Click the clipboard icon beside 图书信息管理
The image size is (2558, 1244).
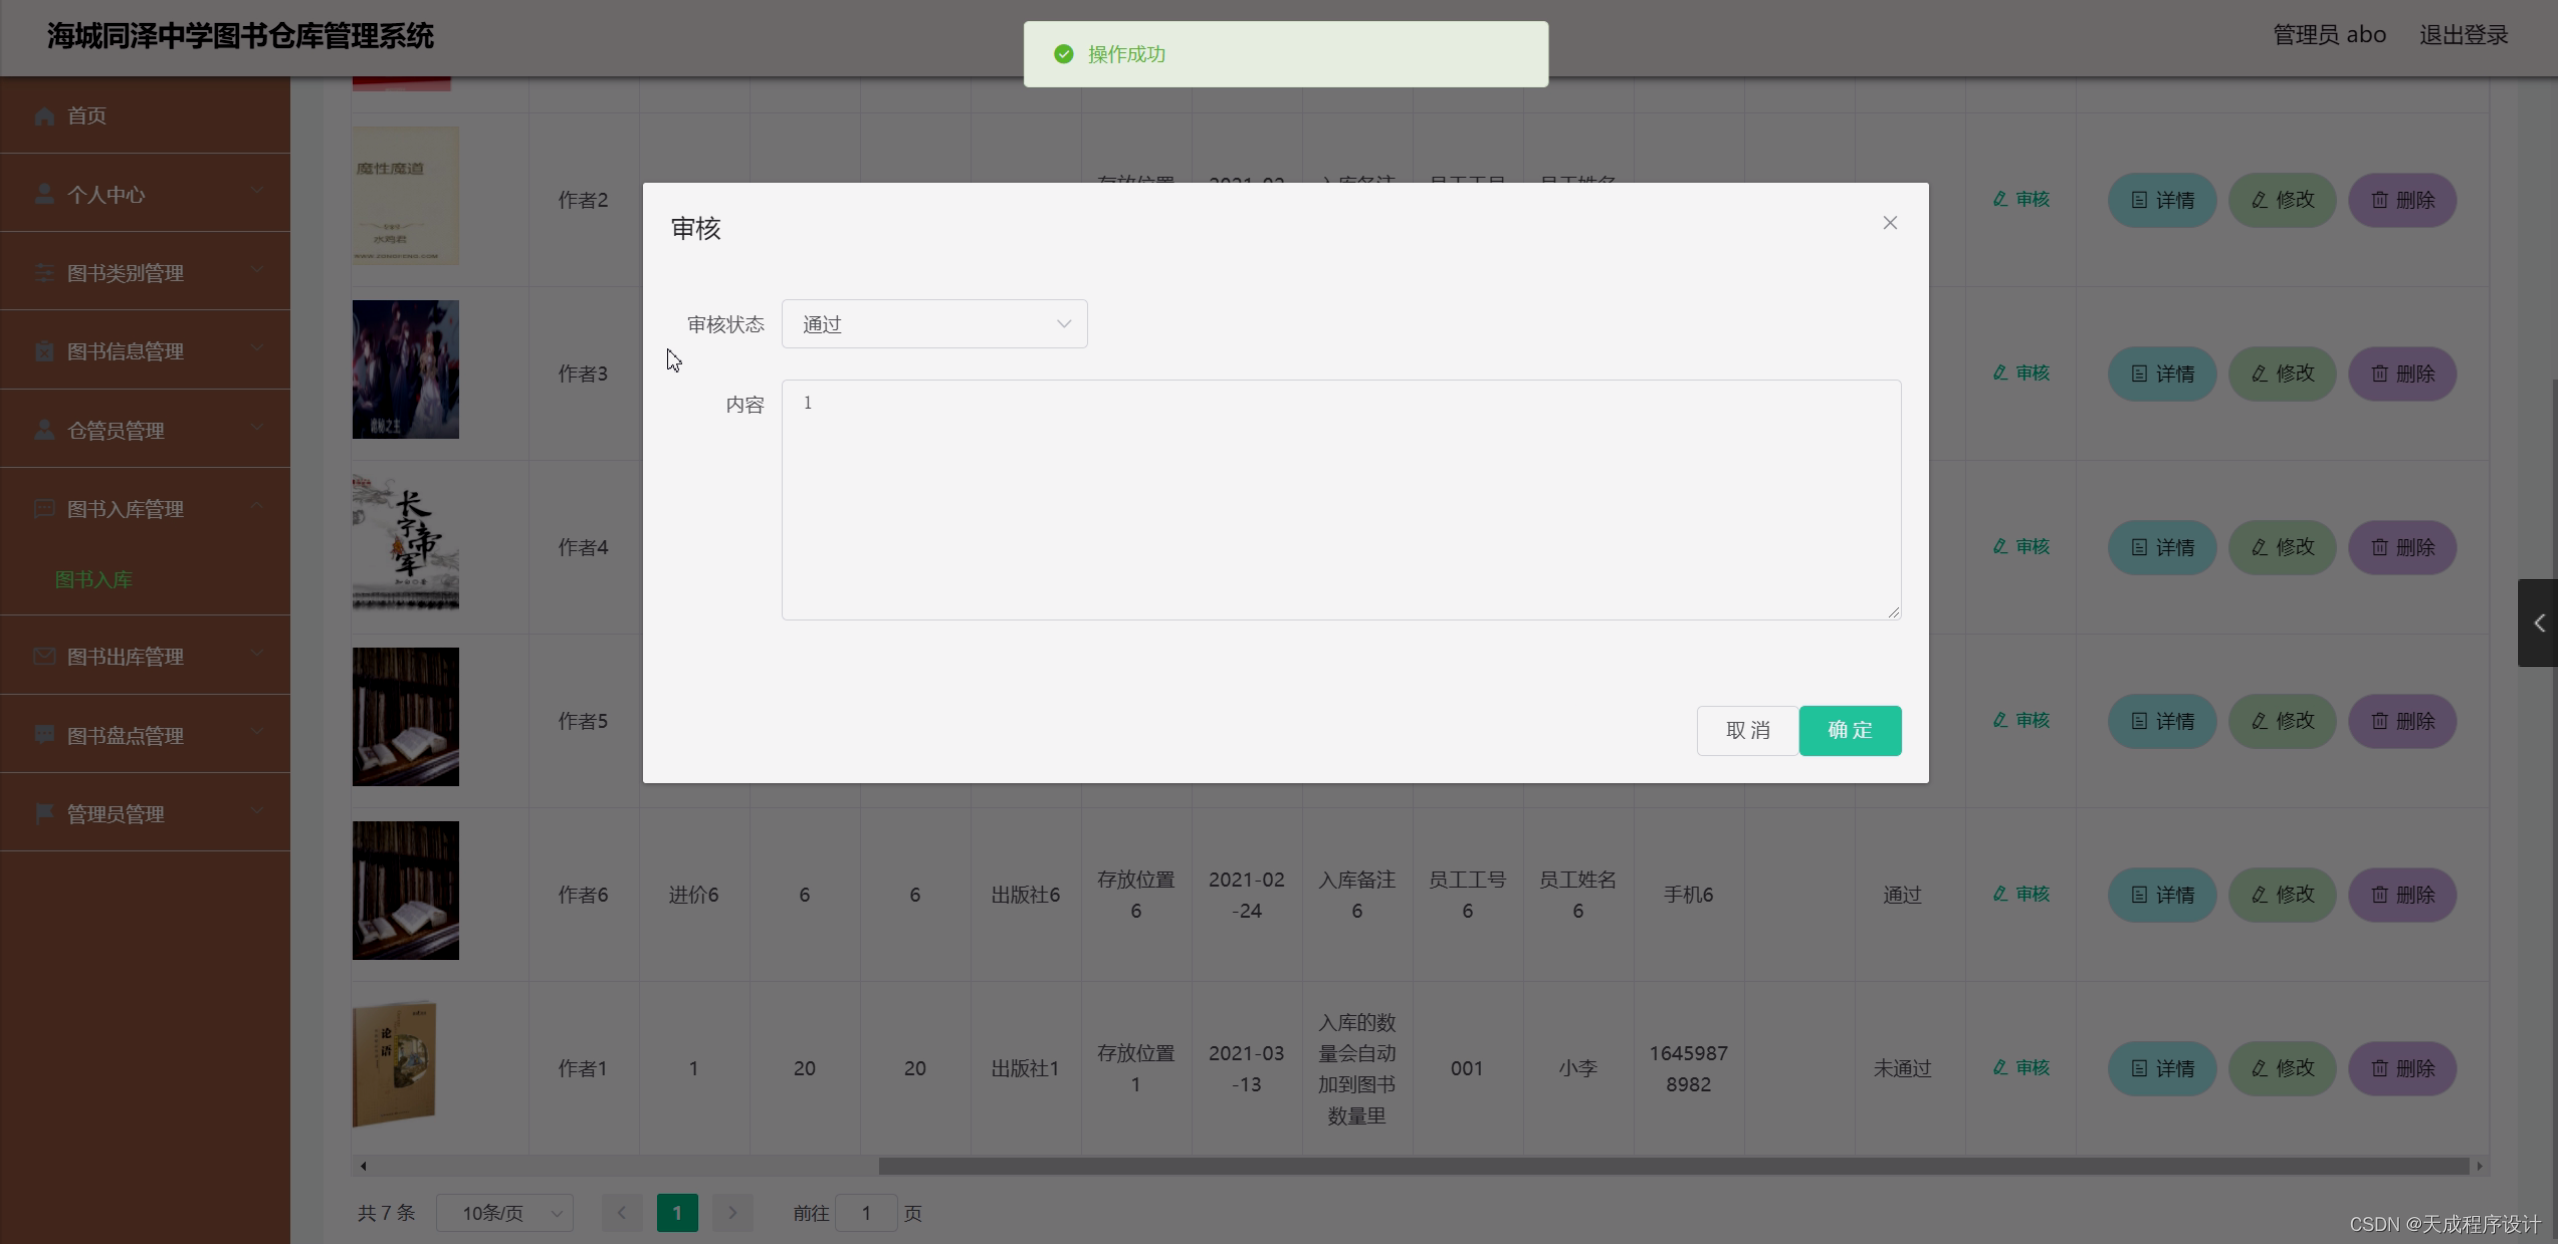(x=44, y=351)
